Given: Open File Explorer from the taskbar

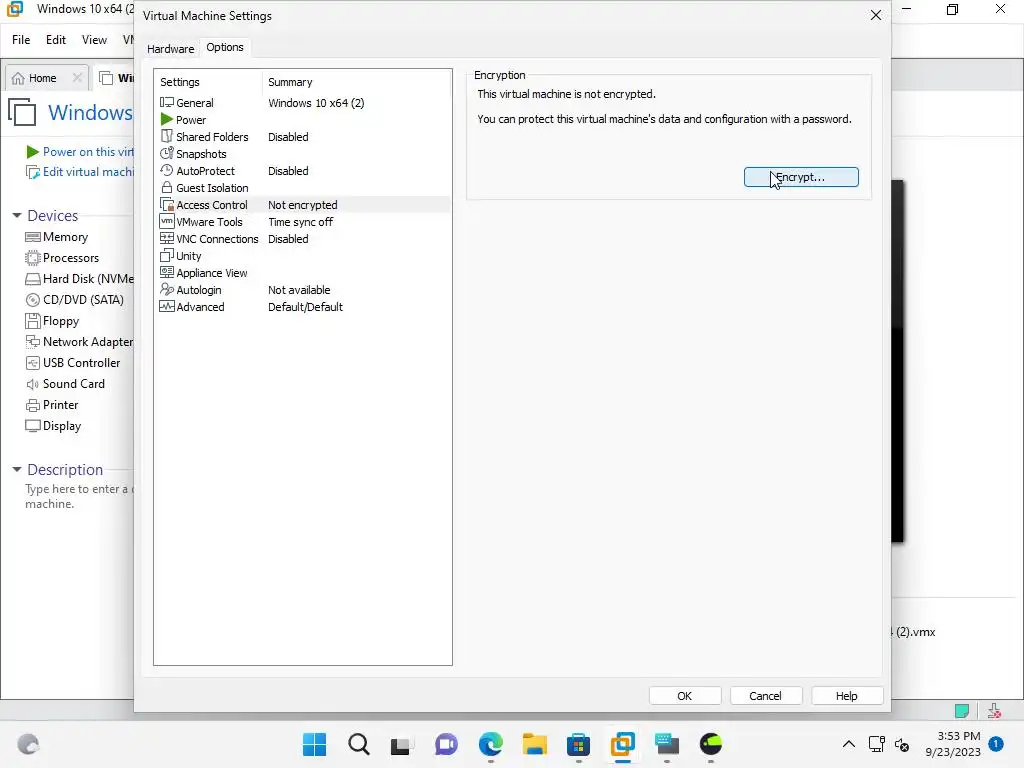Looking at the screenshot, I should click(x=534, y=744).
